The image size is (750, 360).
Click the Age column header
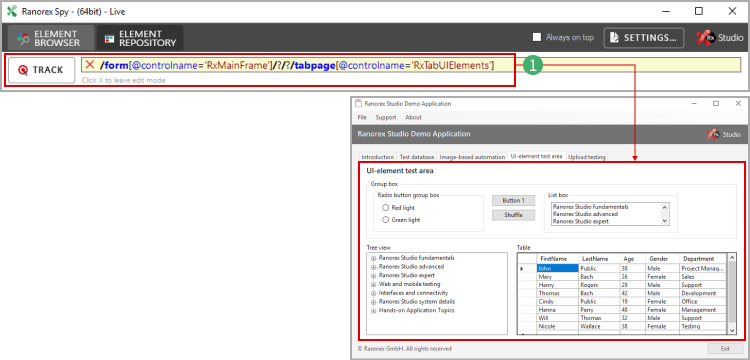pos(632,259)
